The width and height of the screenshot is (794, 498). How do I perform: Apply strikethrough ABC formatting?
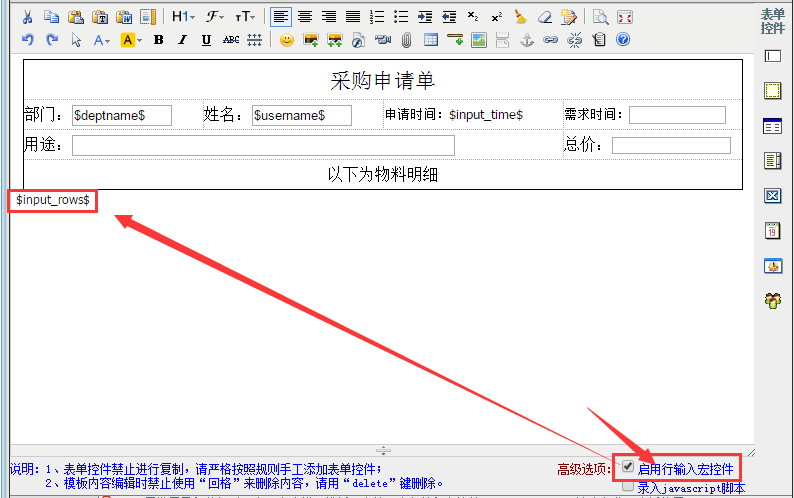pos(231,41)
